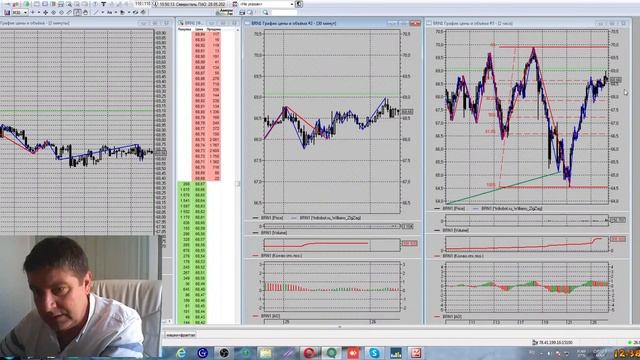Click the green globe connection icon in toolbar

[x=27, y=4]
